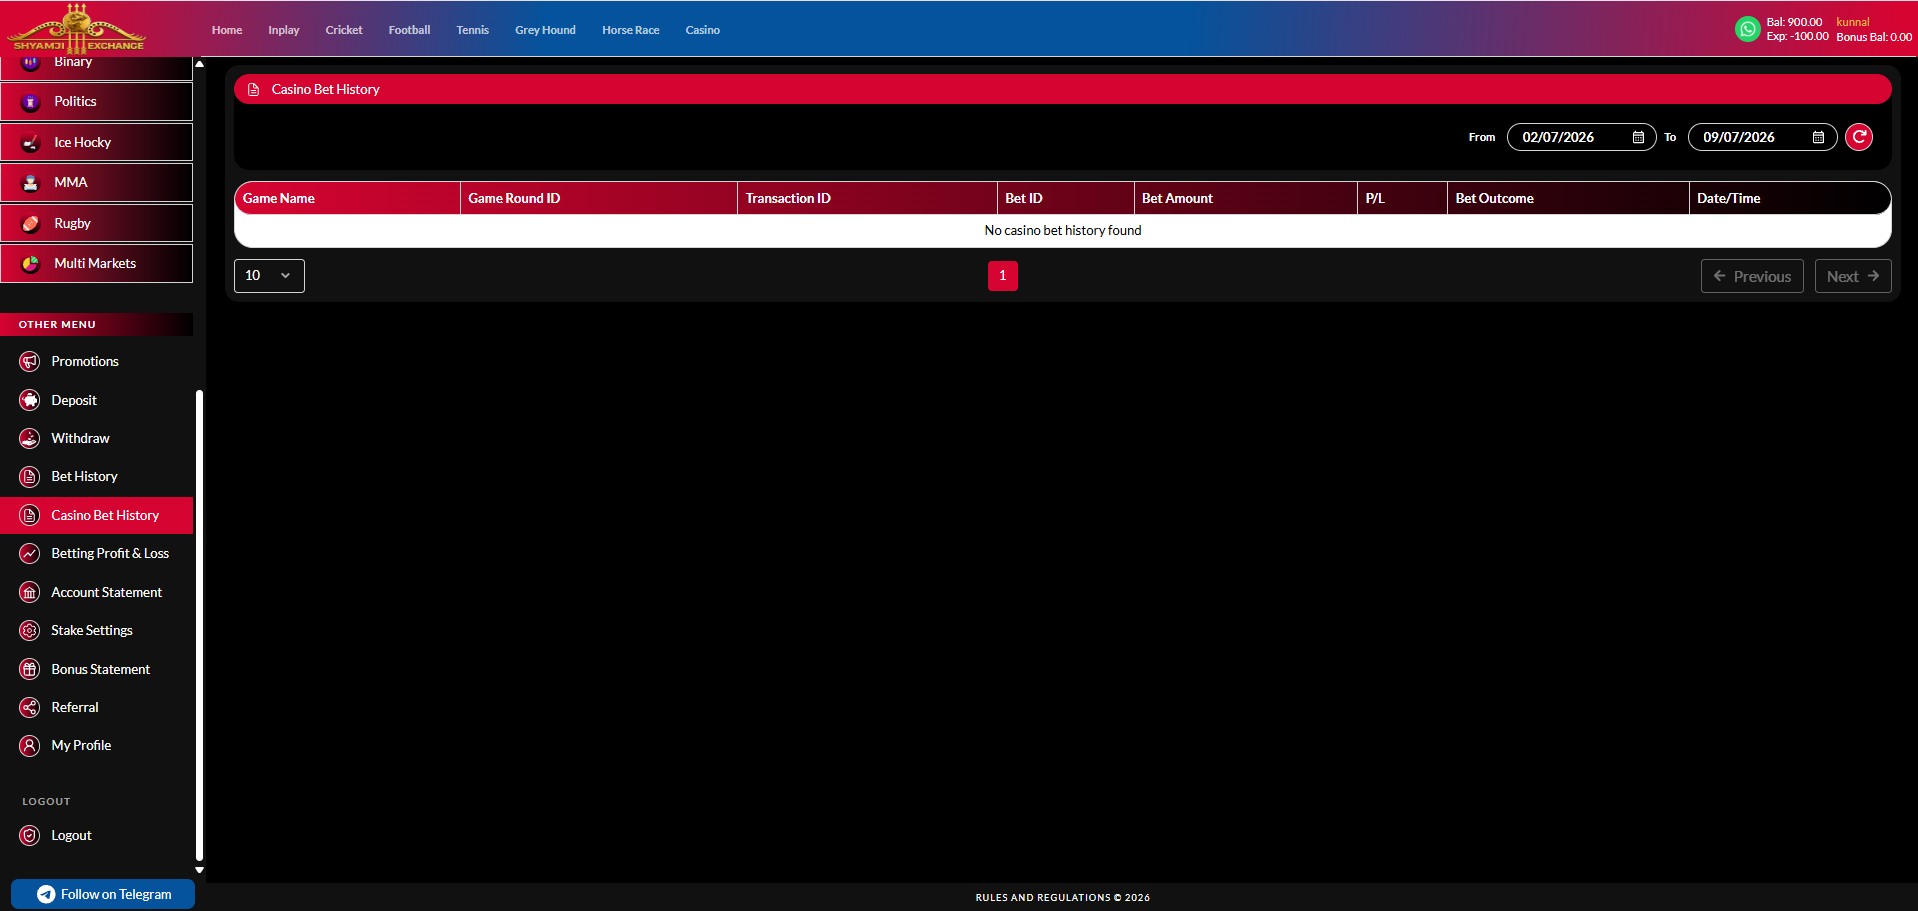This screenshot has width=1918, height=911.
Task: Open the rows-per-page dropdown showing 10
Action: (x=269, y=276)
